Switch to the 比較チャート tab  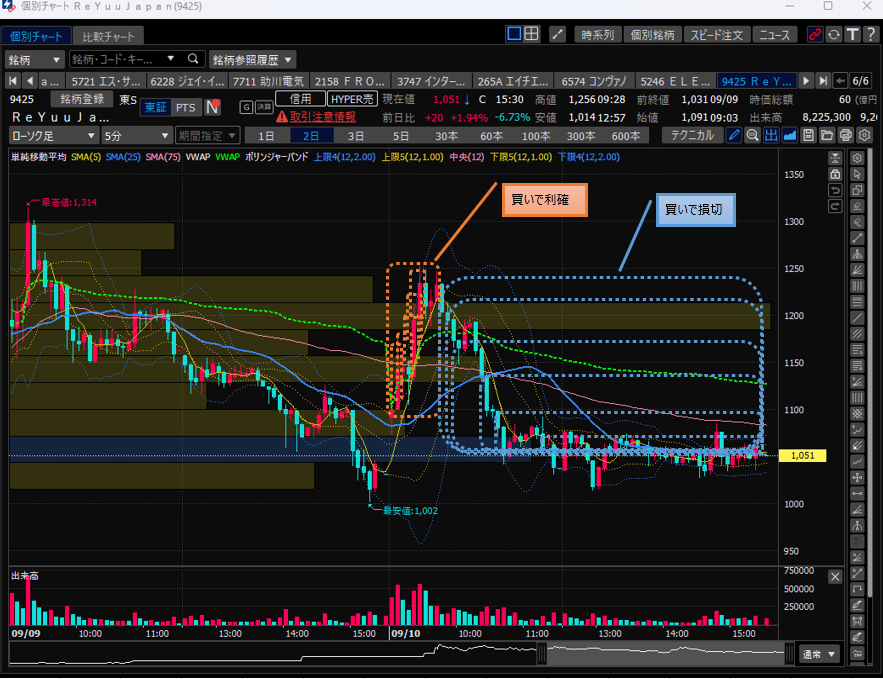(x=107, y=35)
